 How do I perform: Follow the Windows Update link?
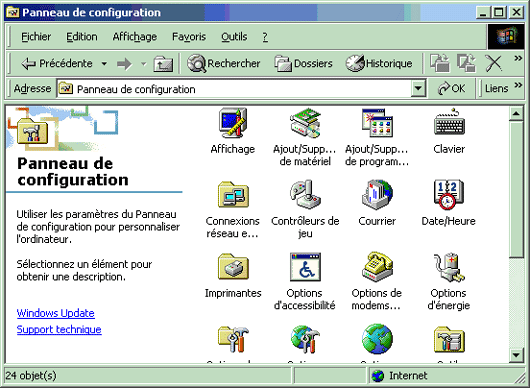tap(55, 313)
